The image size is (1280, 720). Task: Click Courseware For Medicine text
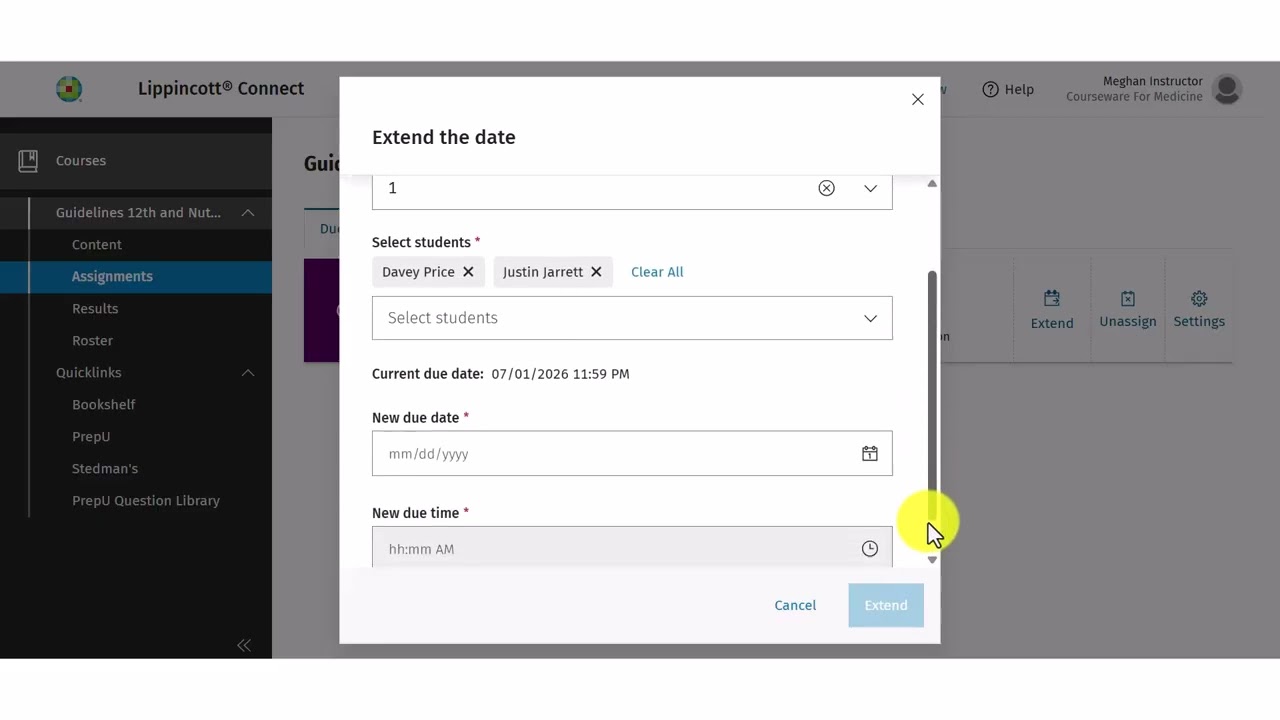[1134, 97]
